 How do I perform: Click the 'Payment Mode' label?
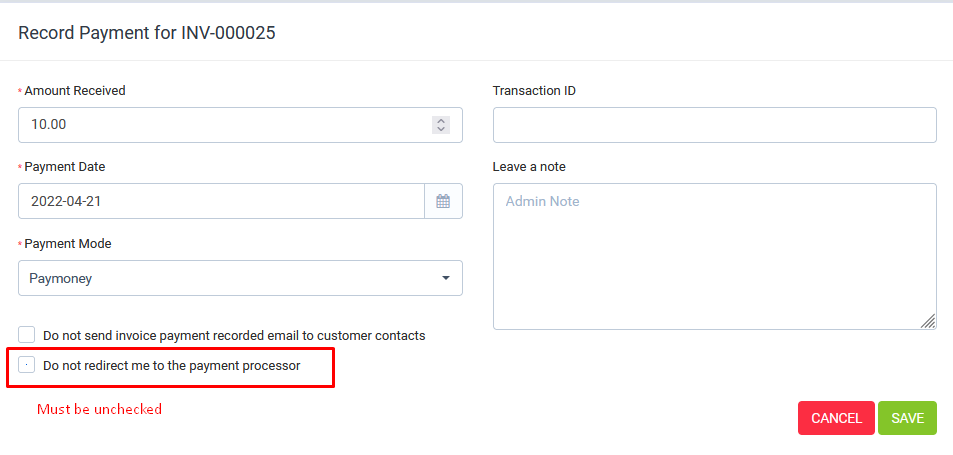coord(68,244)
